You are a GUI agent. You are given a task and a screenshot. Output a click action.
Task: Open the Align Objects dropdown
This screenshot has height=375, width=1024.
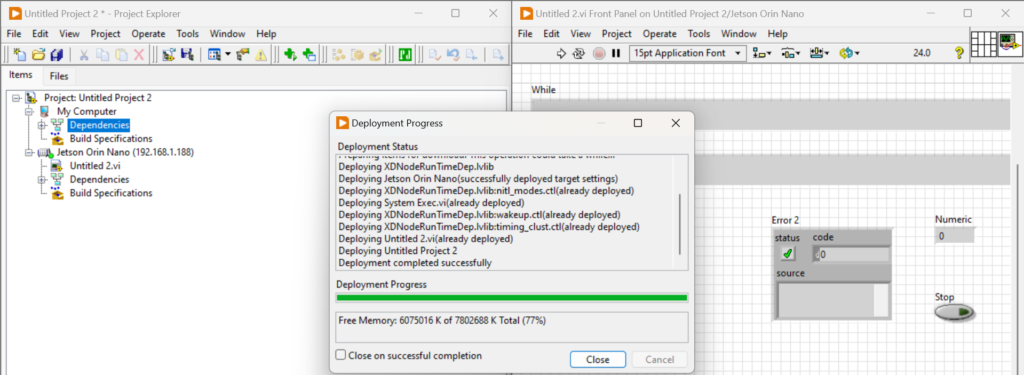pyautogui.click(x=761, y=54)
